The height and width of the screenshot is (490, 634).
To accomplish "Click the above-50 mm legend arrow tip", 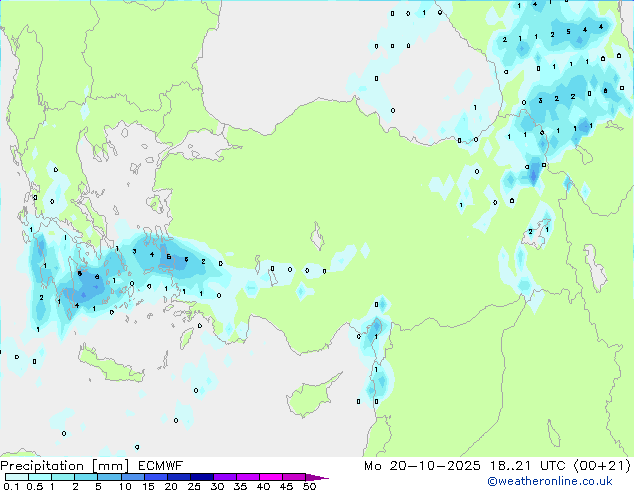I will 317,477.
